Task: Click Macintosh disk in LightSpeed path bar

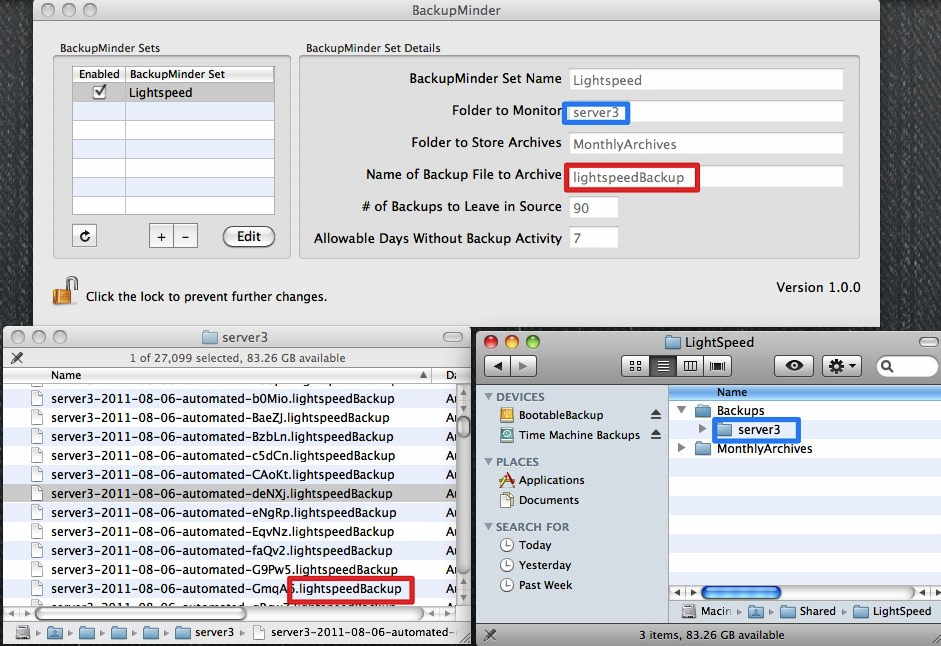Action: pos(706,611)
